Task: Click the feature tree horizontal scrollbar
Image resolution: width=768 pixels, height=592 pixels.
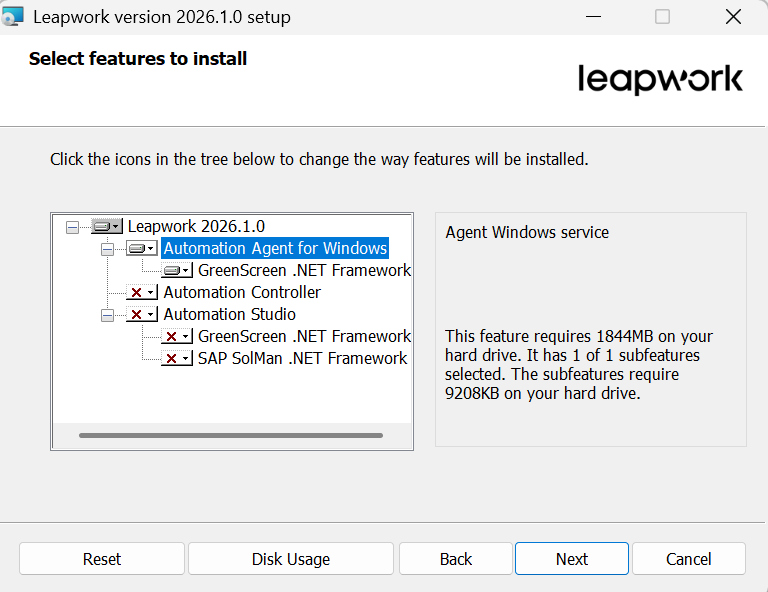Action: (231, 435)
